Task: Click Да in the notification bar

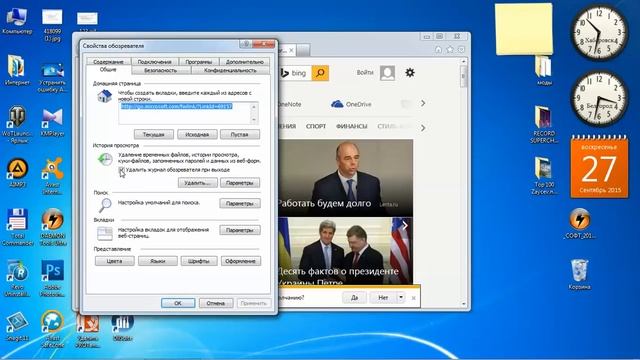Action: point(354,298)
